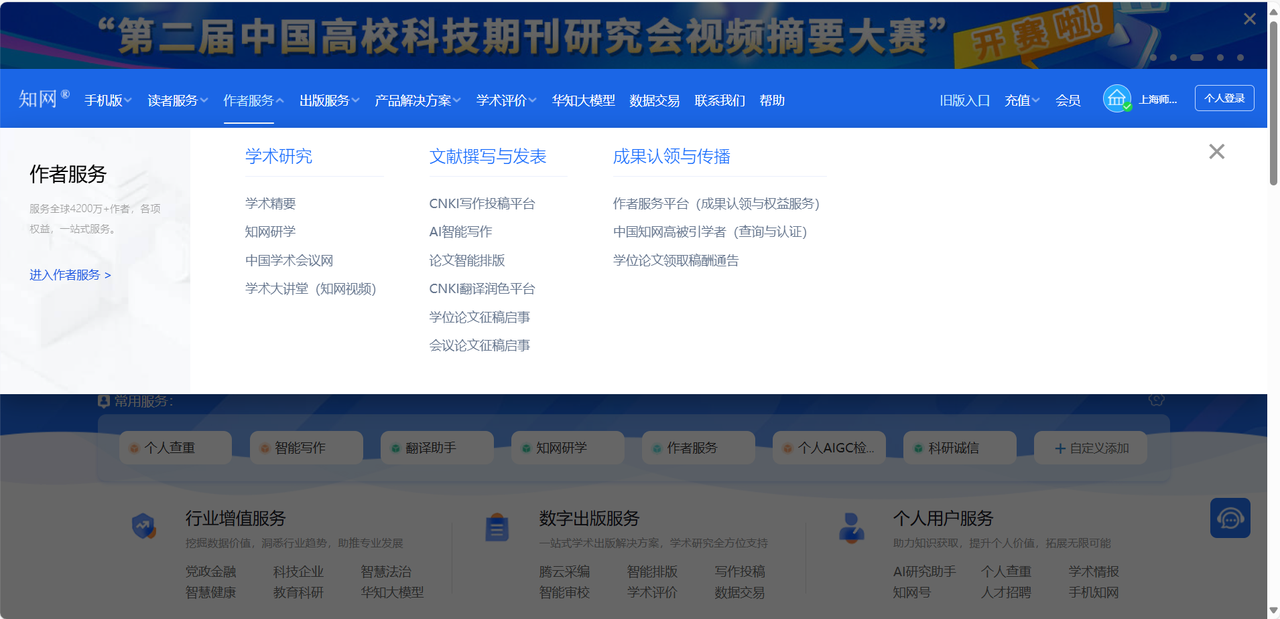
Task: Open 学术大讲堂（知网视频）link
Action: coord(311,288)
